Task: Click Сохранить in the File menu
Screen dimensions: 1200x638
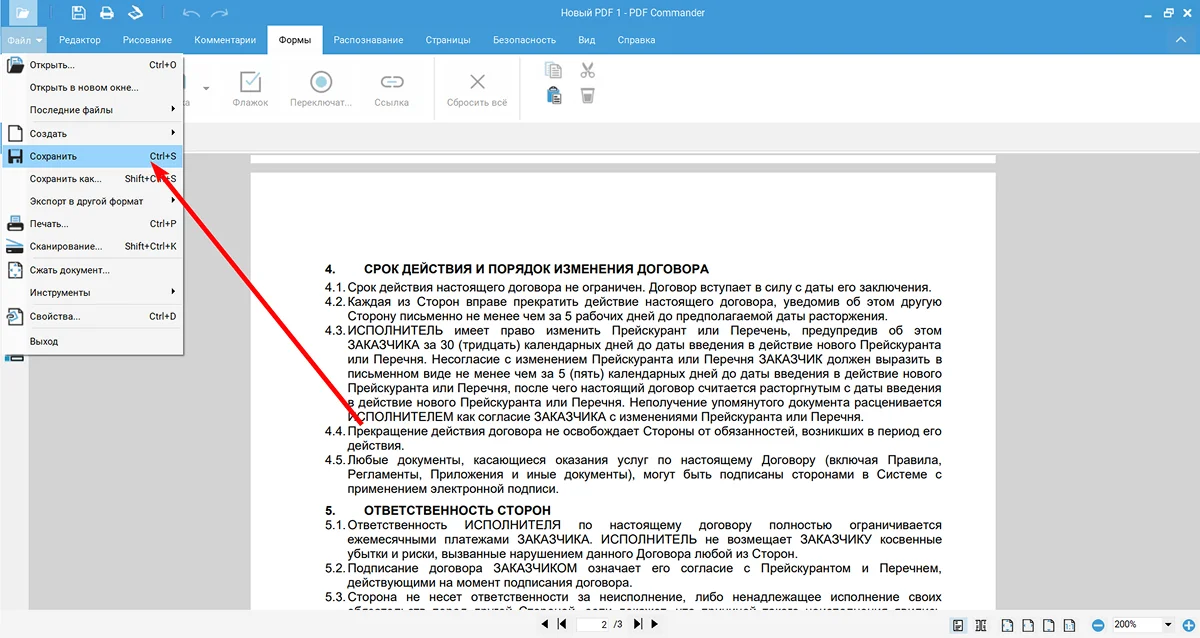Action: [93, 156]
